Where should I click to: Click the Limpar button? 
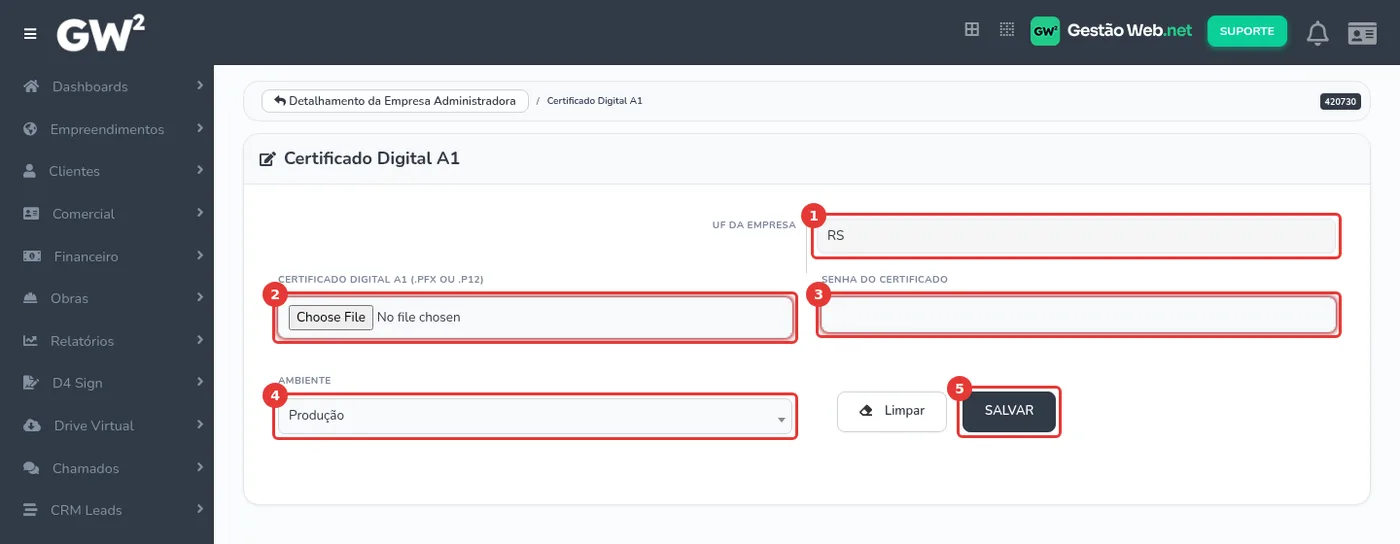(892, 411)
